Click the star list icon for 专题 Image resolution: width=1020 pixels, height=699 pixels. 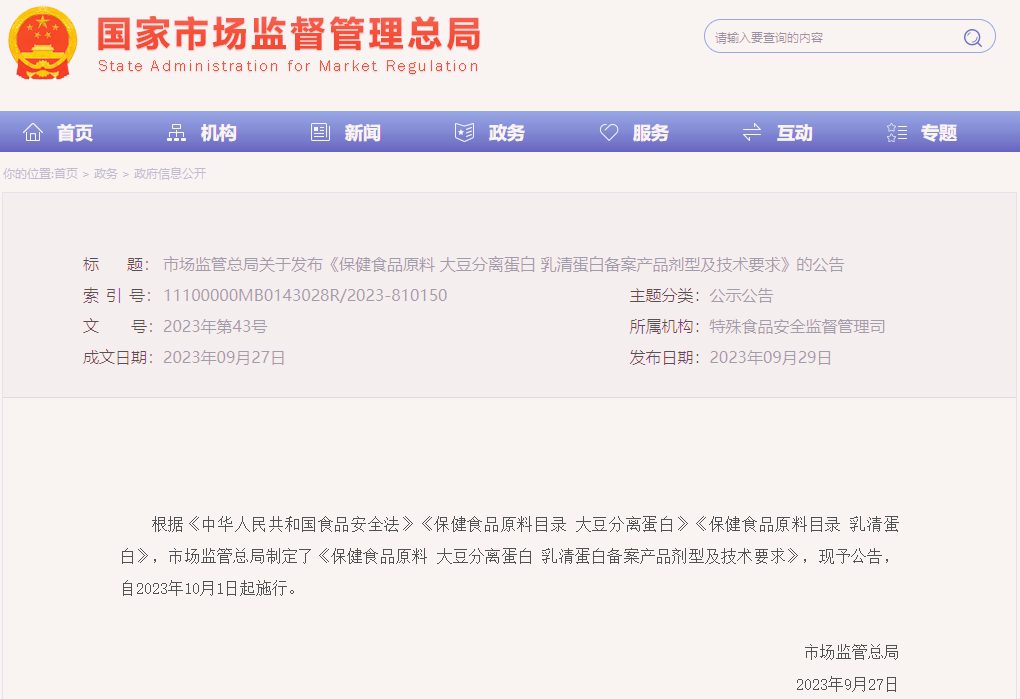coord(896,132)
